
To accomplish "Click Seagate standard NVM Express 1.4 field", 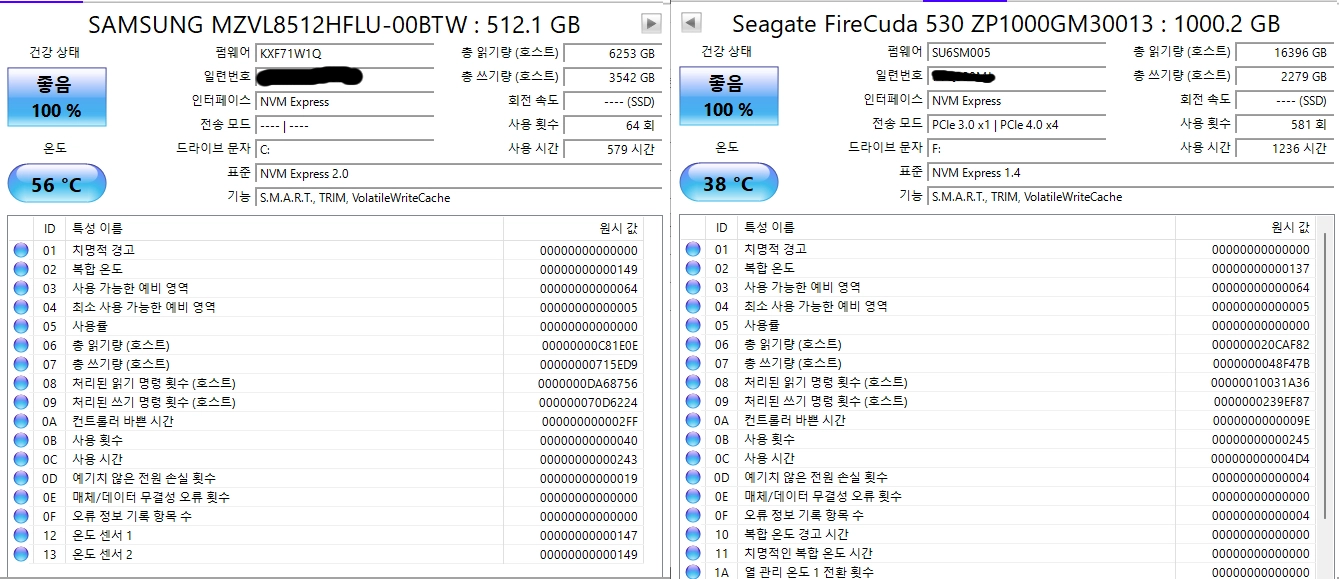I will pos(1131,173).
